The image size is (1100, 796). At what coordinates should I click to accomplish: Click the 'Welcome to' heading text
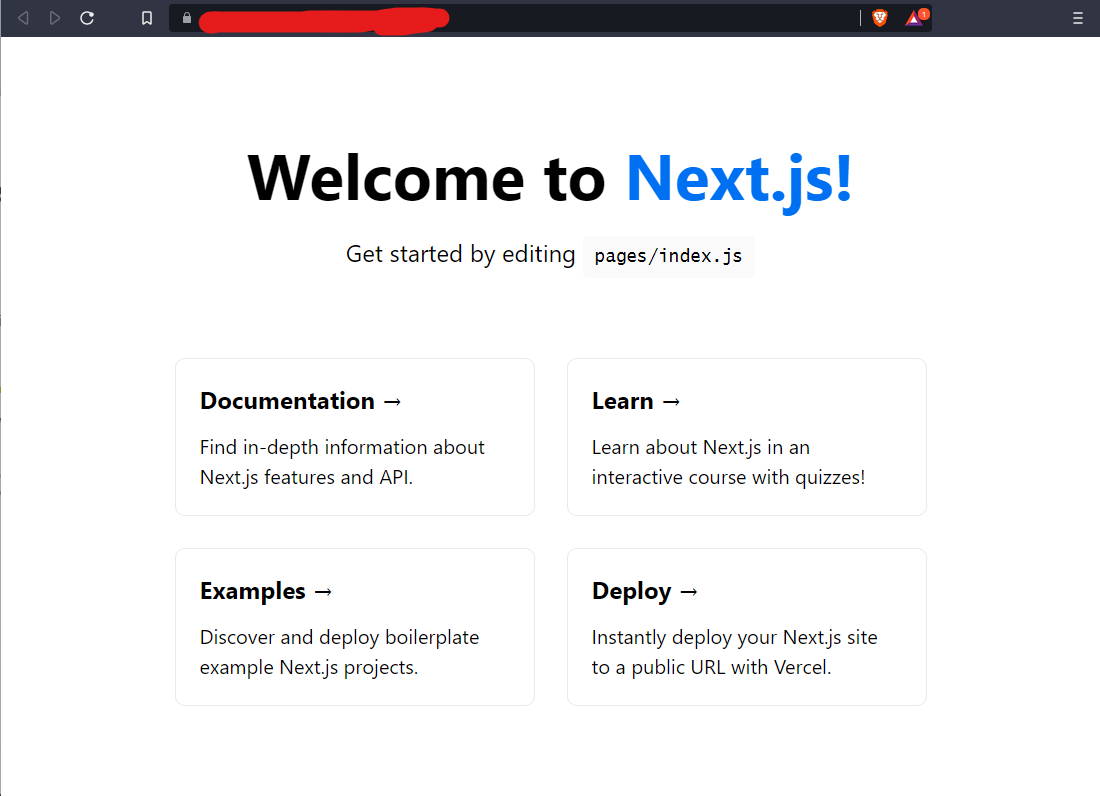pos(427,180)
